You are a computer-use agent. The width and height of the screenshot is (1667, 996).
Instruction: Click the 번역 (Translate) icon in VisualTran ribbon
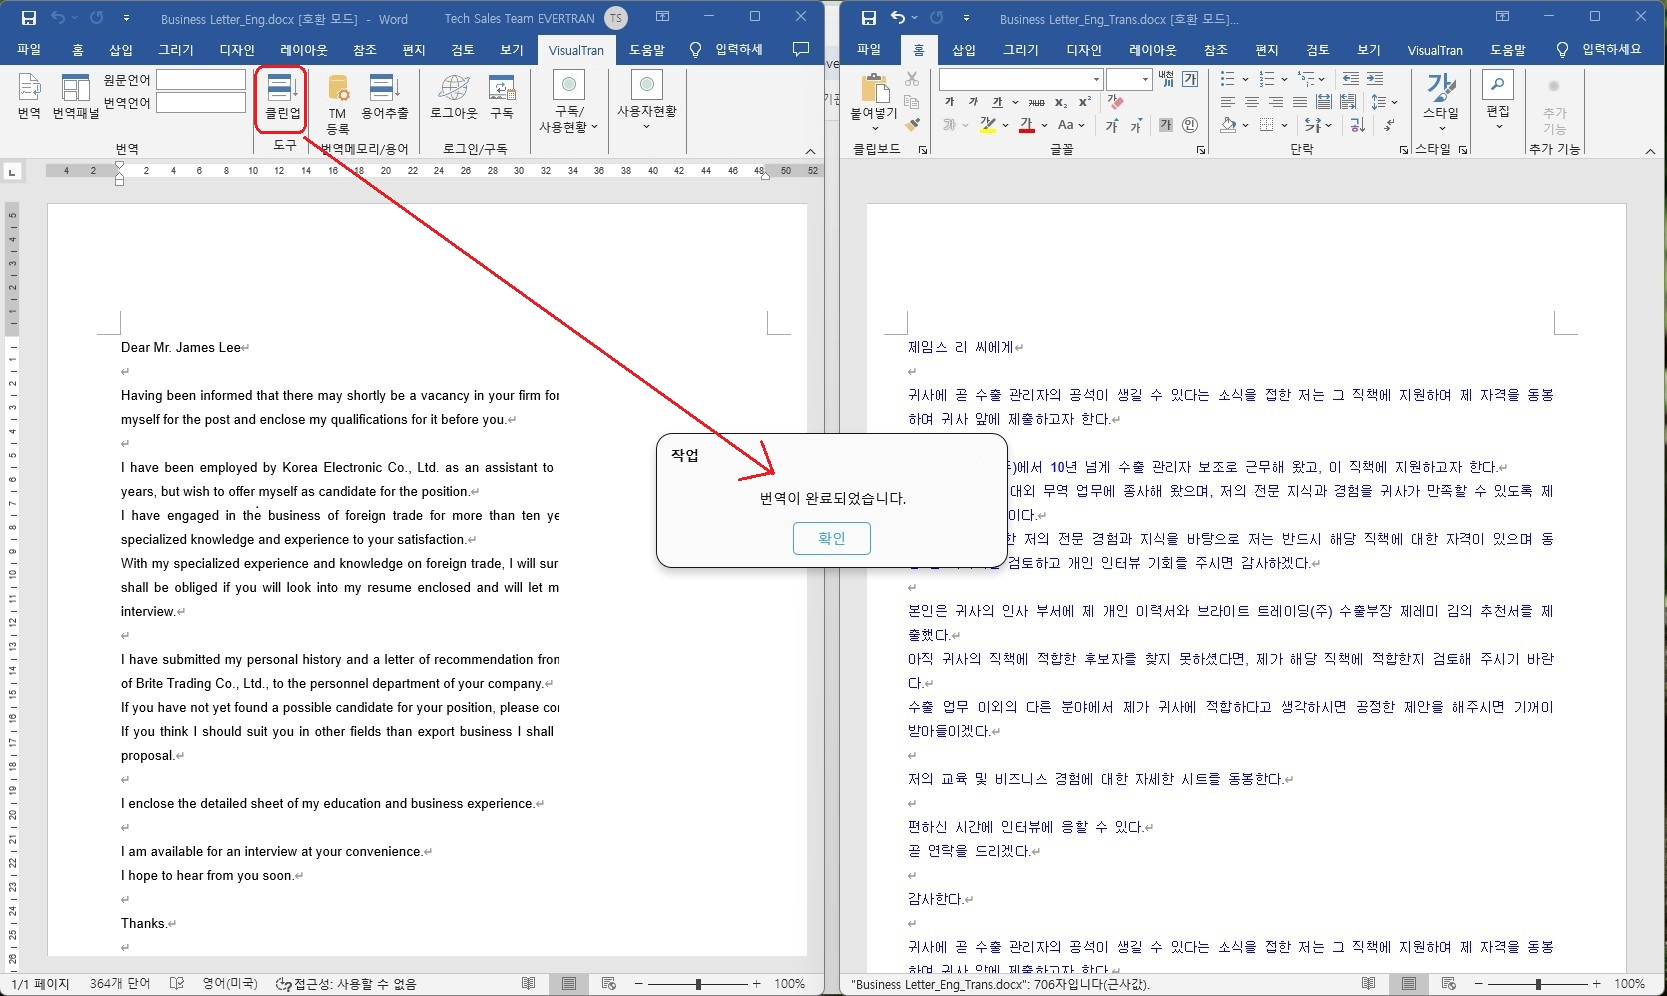29,97
